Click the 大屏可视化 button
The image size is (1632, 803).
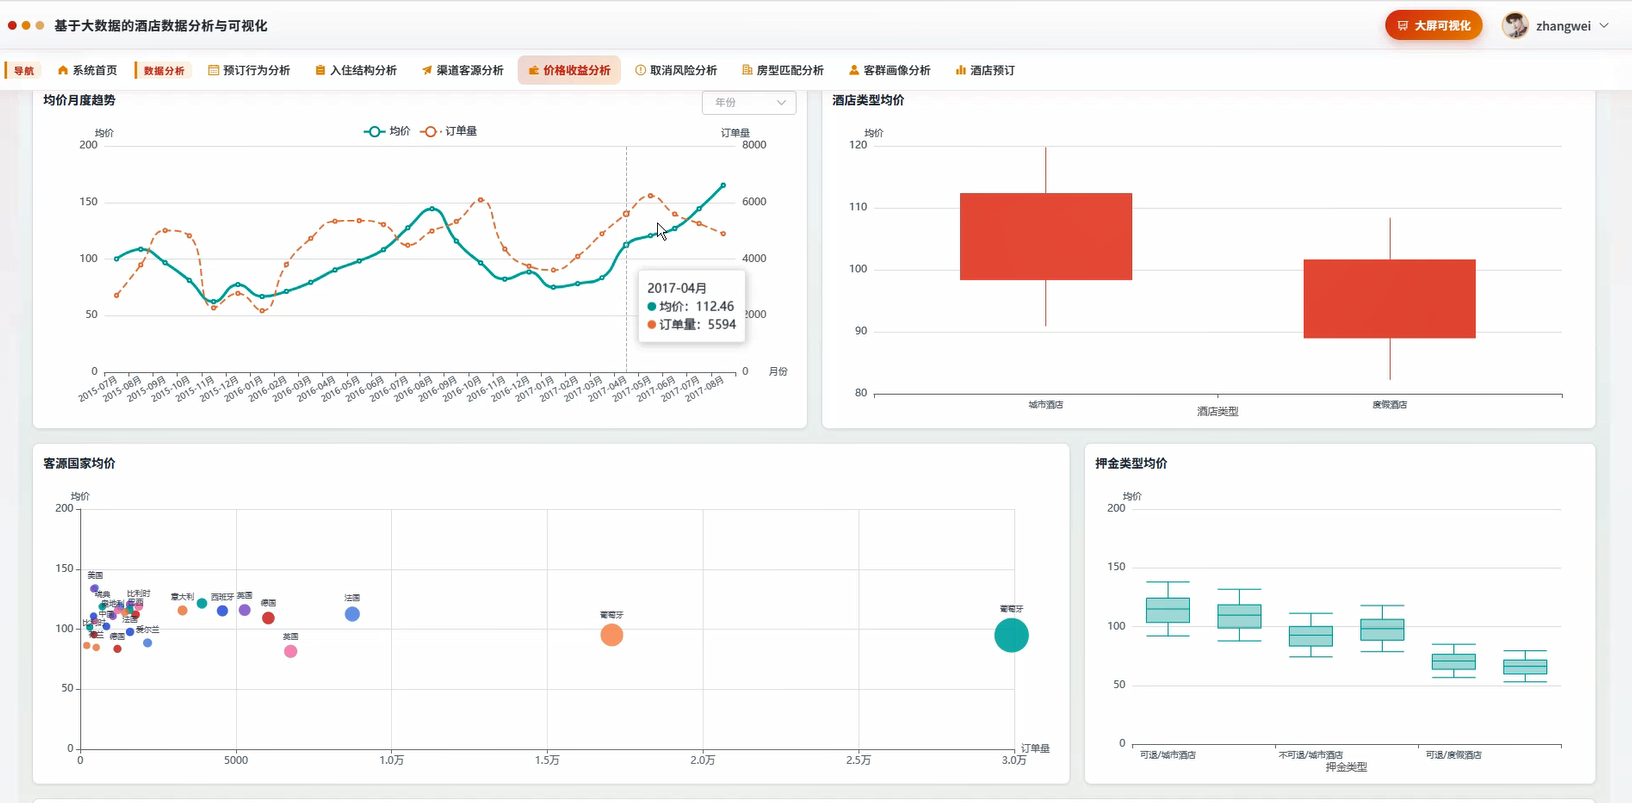click(1433, 26)
